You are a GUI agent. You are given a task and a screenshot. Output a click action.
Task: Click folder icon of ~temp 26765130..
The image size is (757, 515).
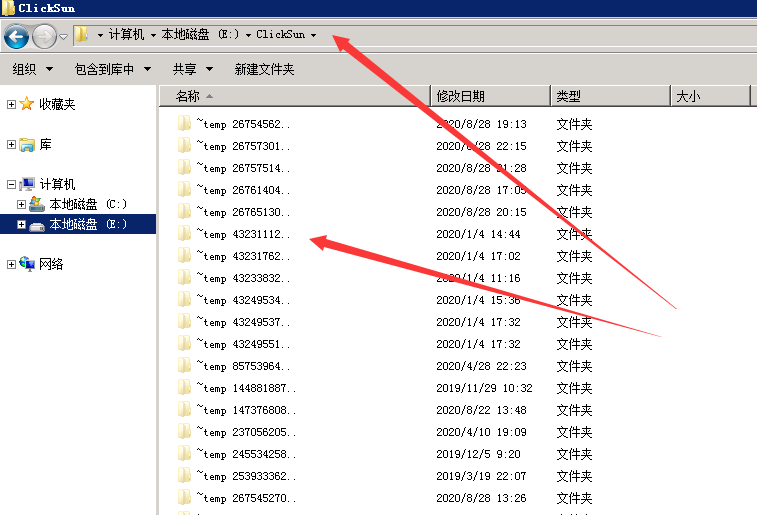coord(184,211)
